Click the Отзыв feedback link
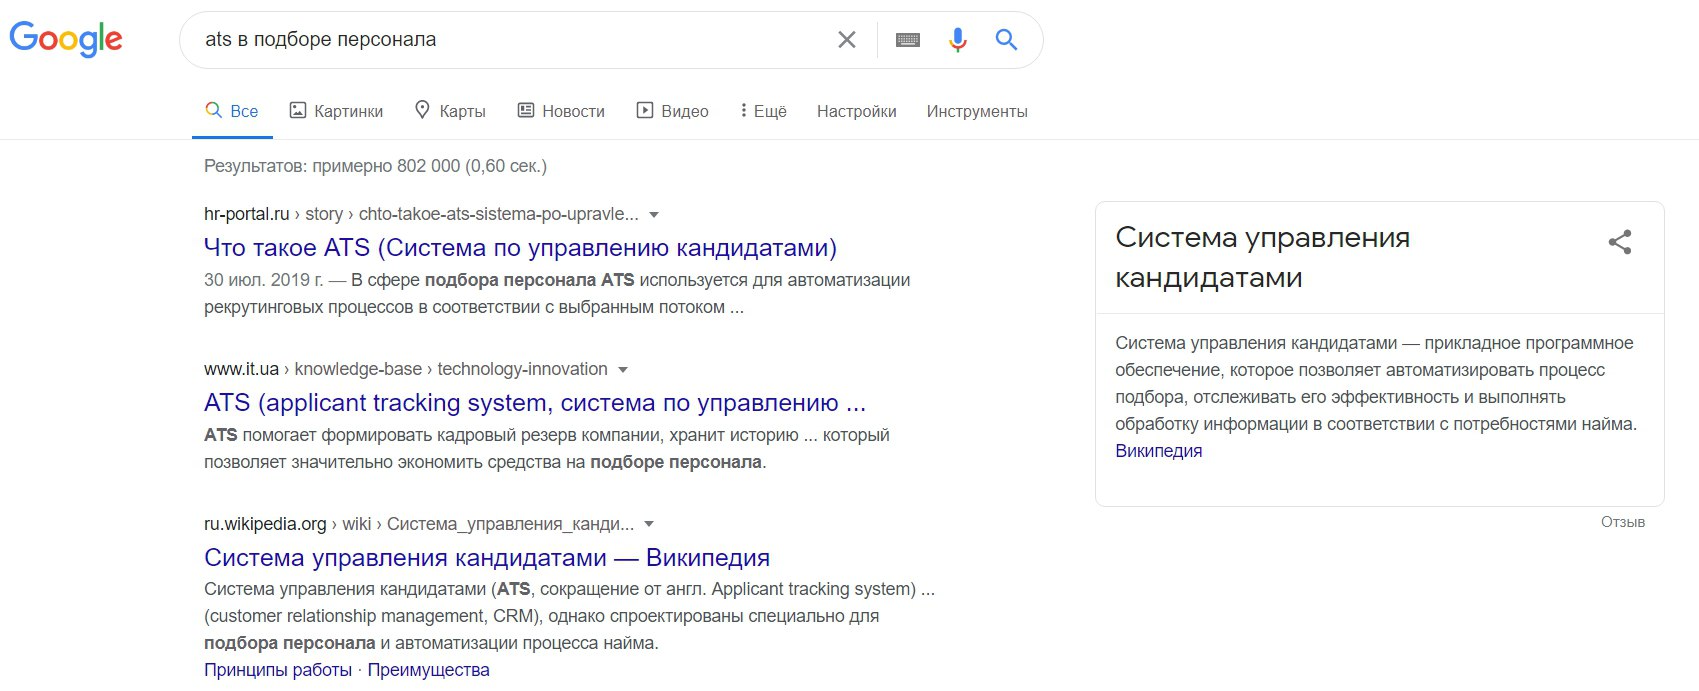The height and width of the screenshot is (691, 1699). [x=1622, y=522]
